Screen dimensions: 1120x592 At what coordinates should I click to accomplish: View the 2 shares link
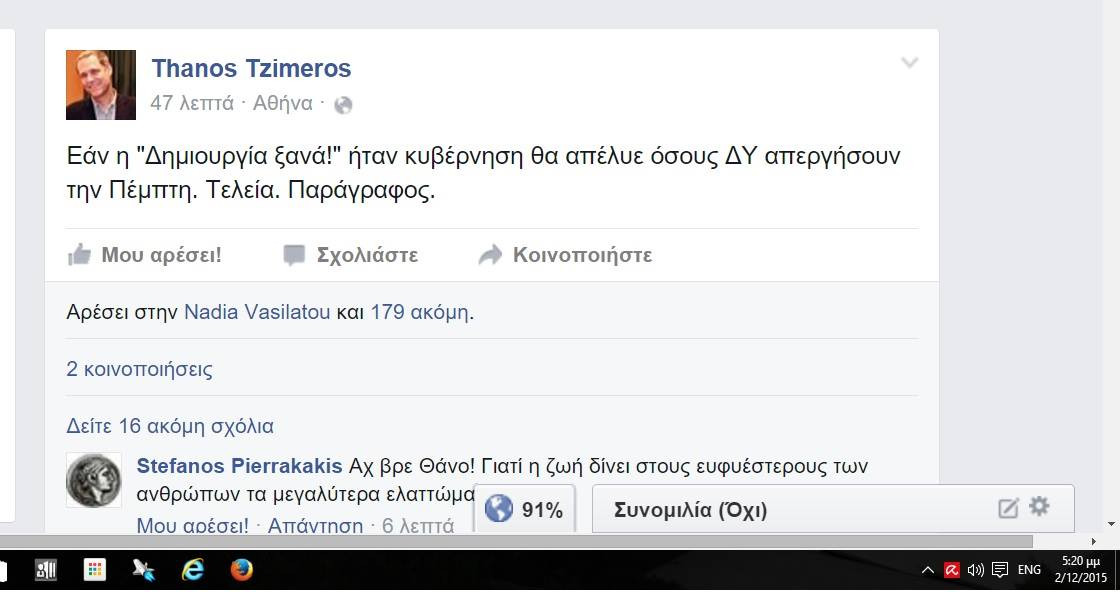click(x=139, y=369)
